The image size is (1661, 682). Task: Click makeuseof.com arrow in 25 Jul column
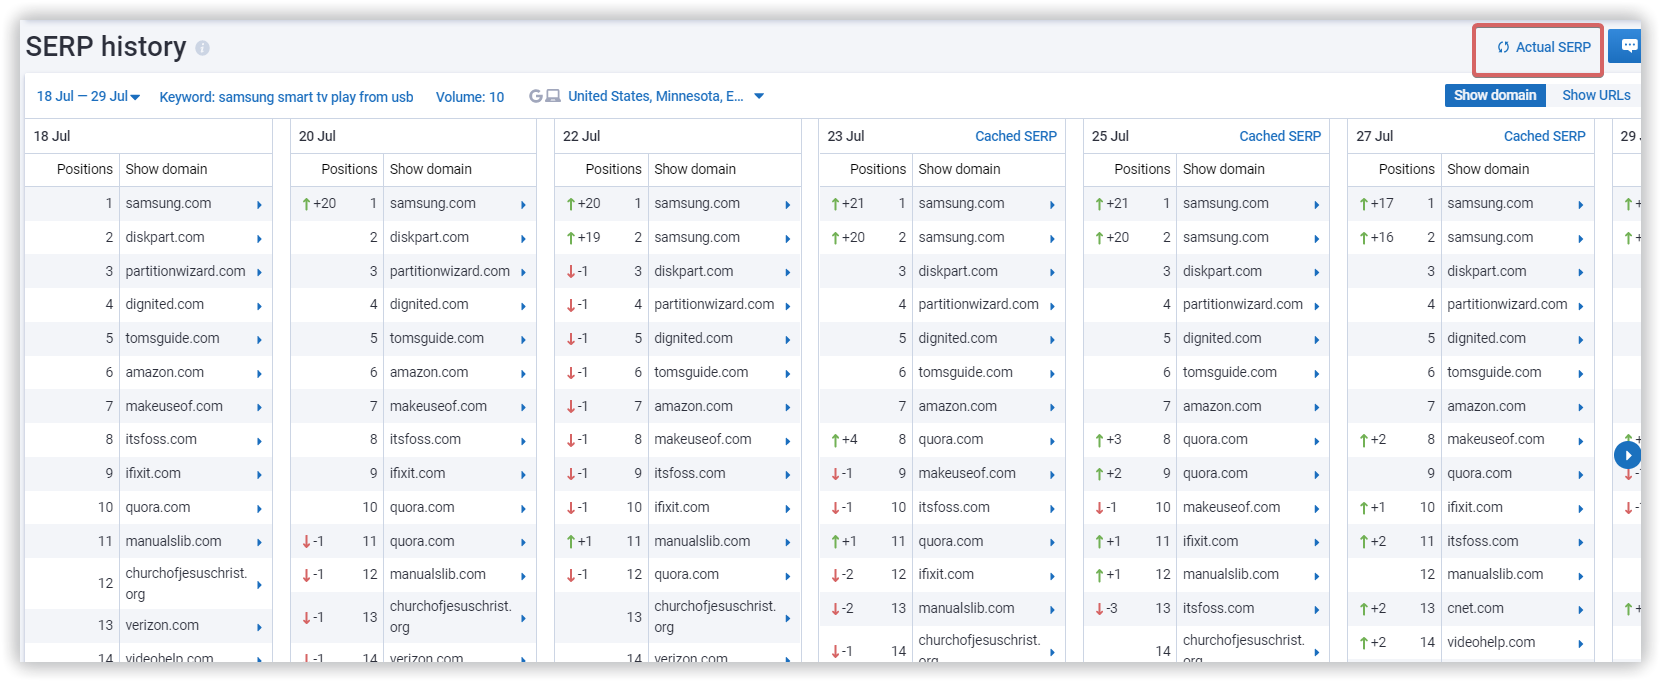pyautogui.click(x=1316, y=509)
